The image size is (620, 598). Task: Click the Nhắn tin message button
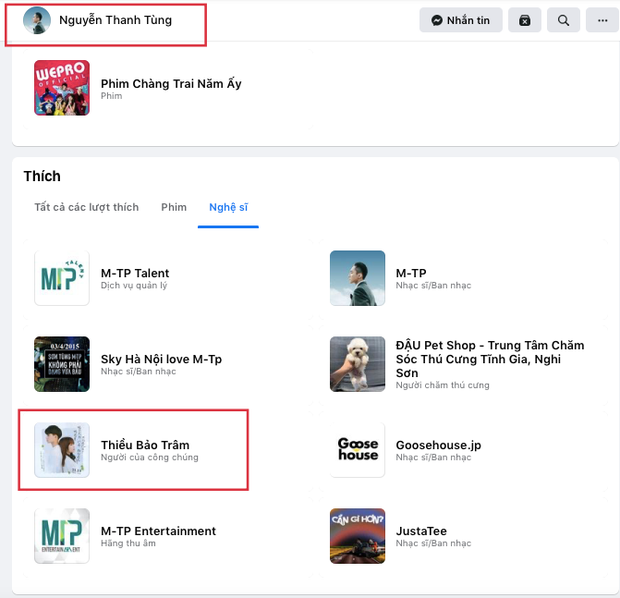pos(460,20)
